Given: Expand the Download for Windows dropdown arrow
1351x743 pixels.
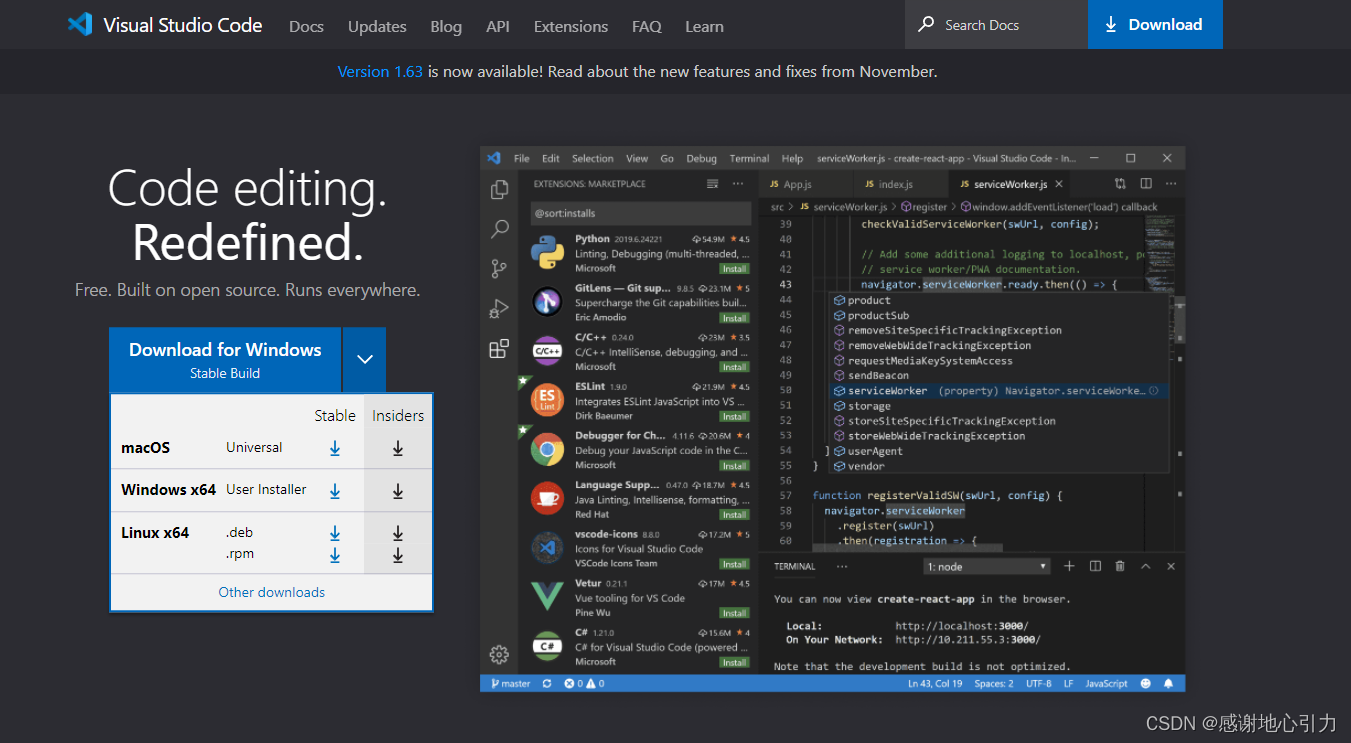Looking at the screenshot, I should pos(365,359).
